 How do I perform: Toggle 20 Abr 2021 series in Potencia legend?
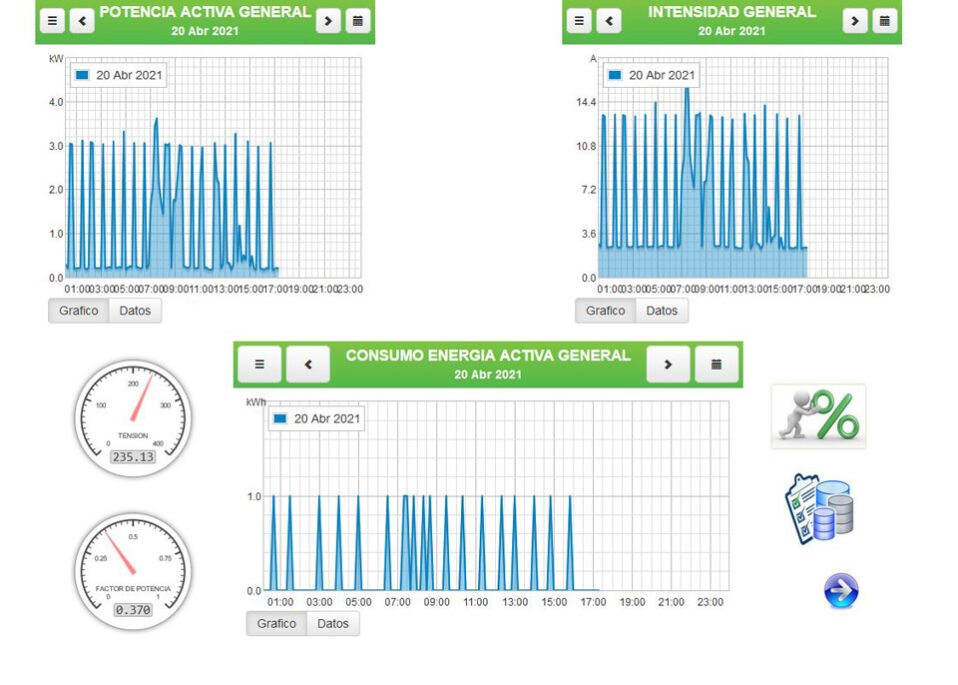(x=119, y=75)
